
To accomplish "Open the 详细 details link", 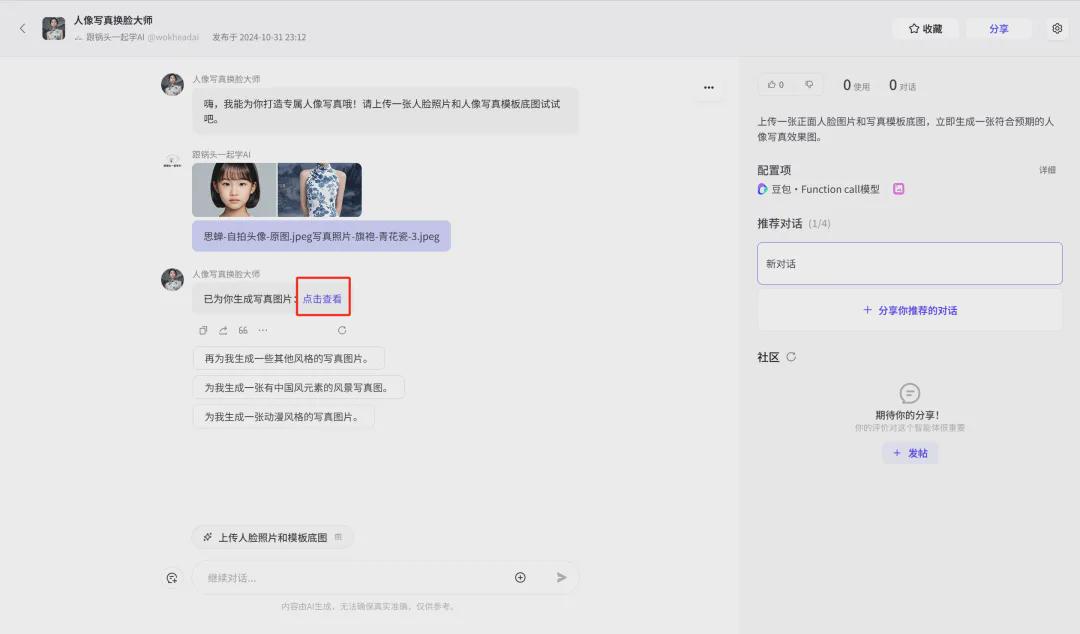I will (x=1047, y=170).
